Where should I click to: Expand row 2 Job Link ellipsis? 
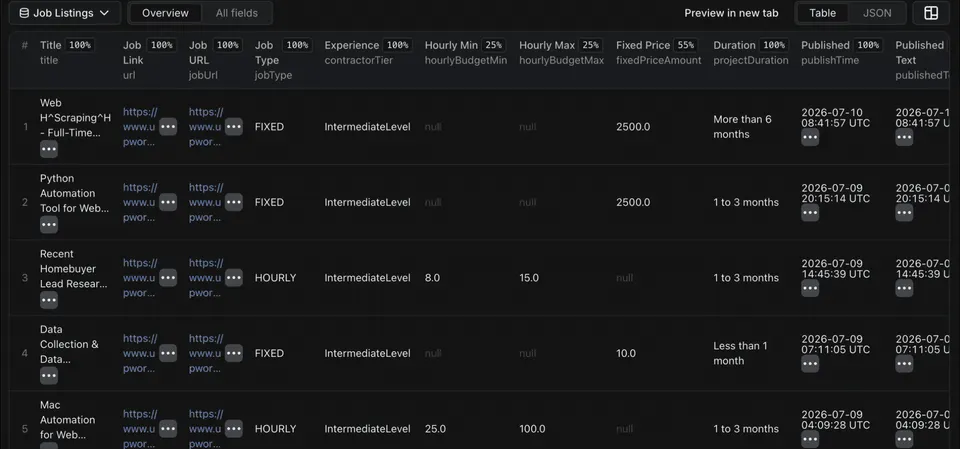[168, 202]
